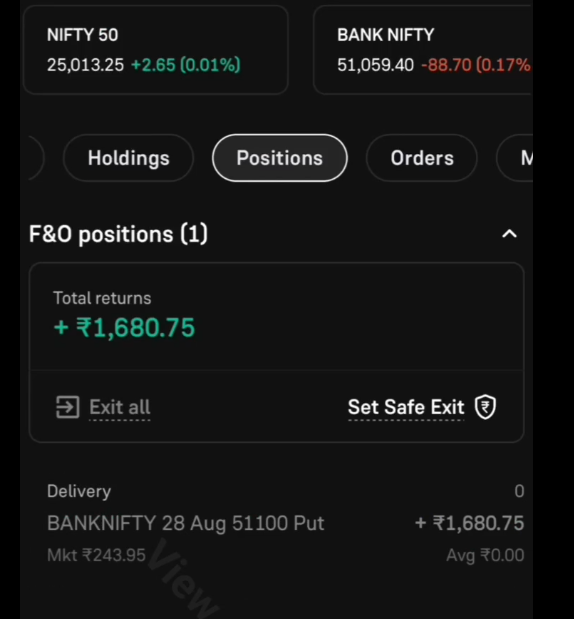Collapse the F&O positions section chevron
The image size is (574, 619).
(x=509, y=234)
